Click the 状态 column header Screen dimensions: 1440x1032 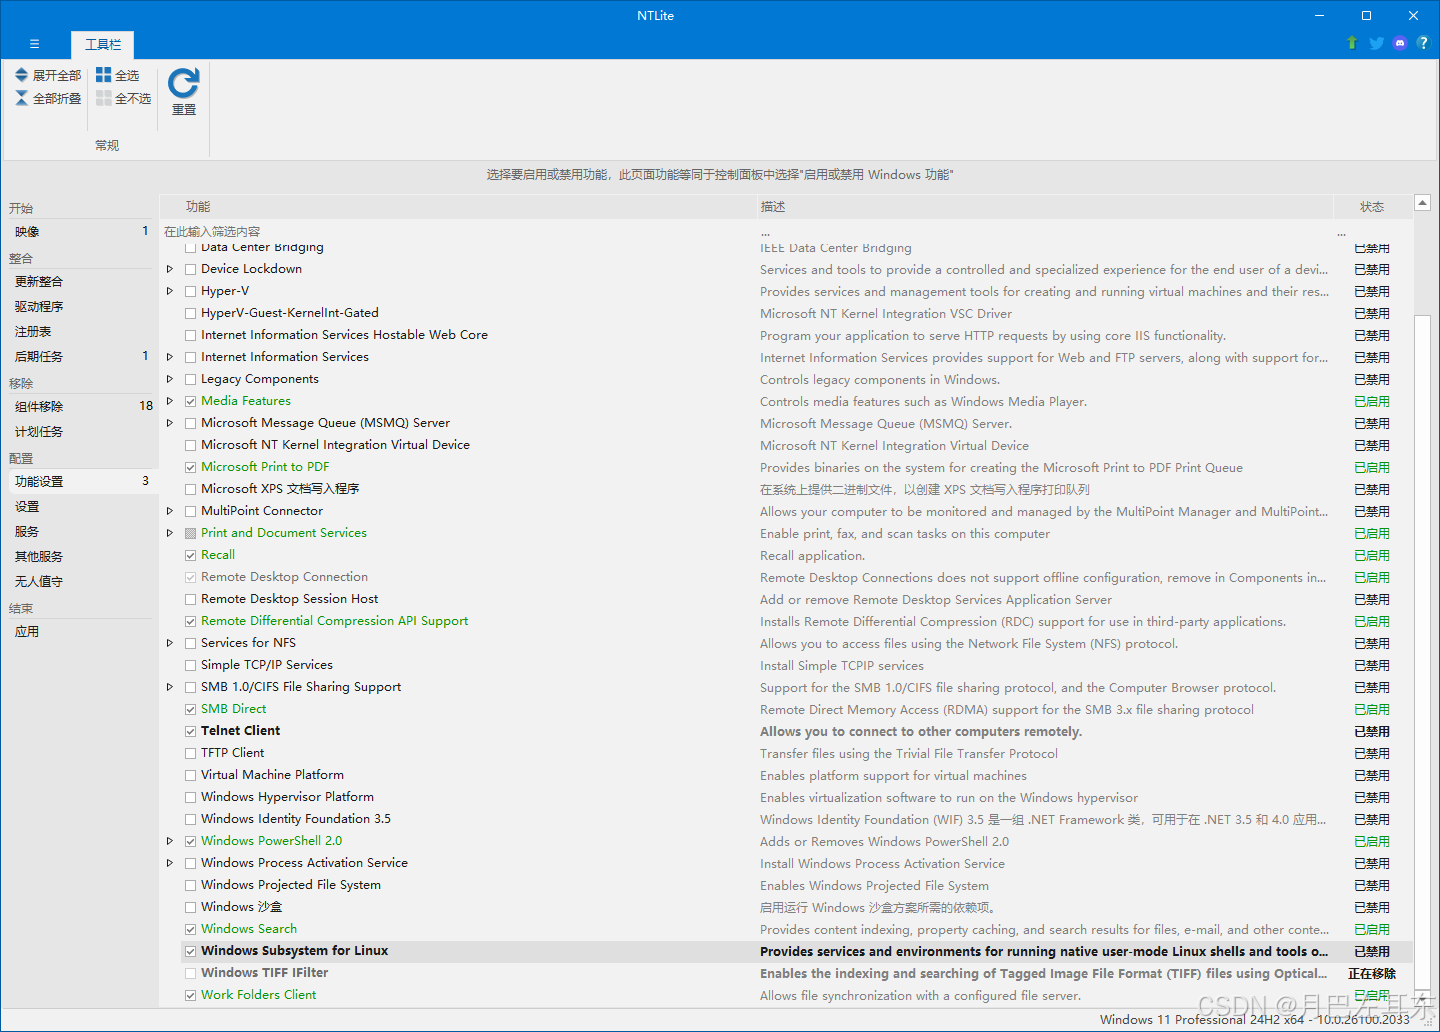point(1372,207)
